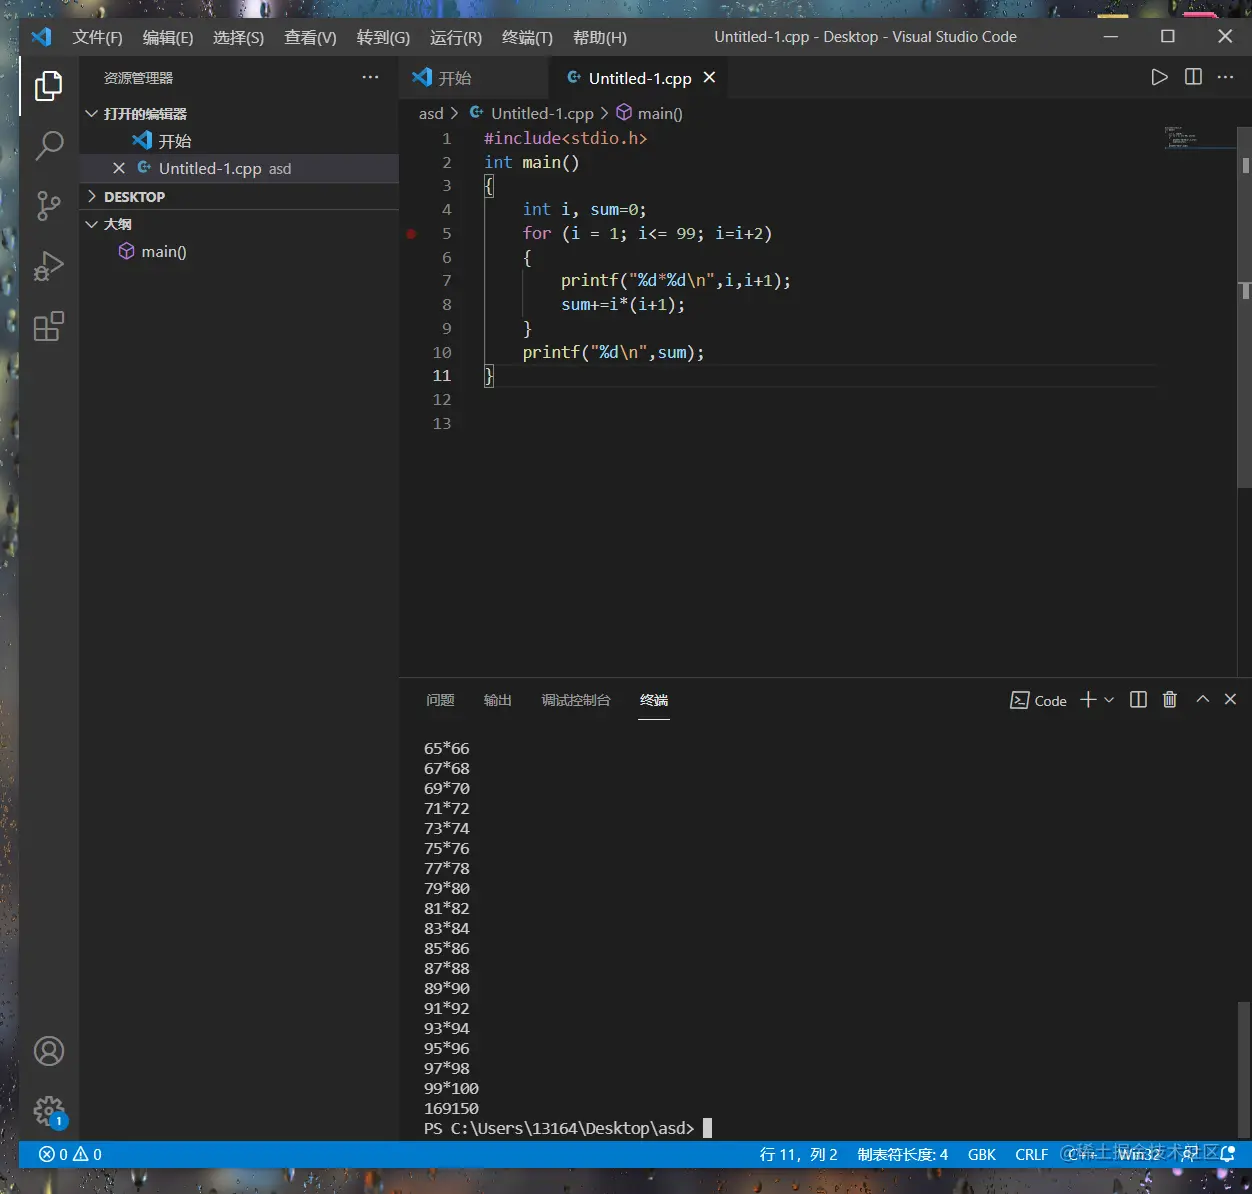
Task: Open the Source Control view
Action: (48, 206)
